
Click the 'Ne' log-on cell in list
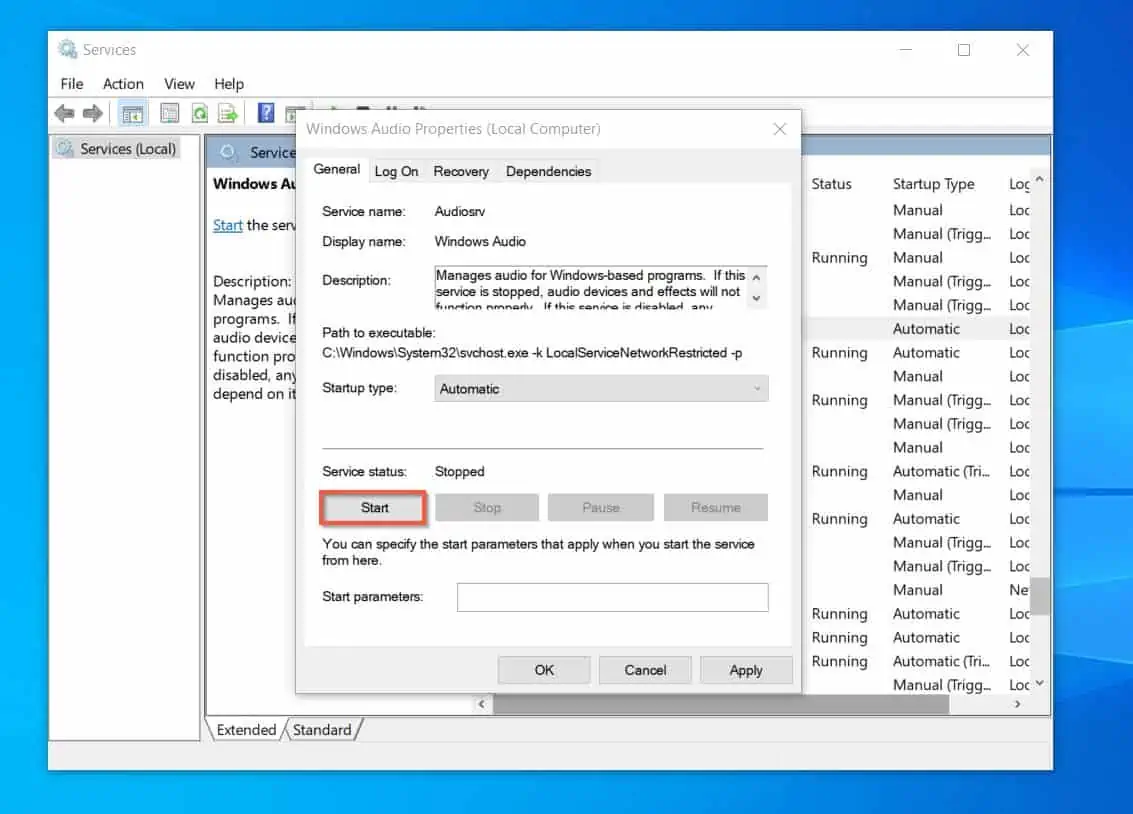point(1019,590)
